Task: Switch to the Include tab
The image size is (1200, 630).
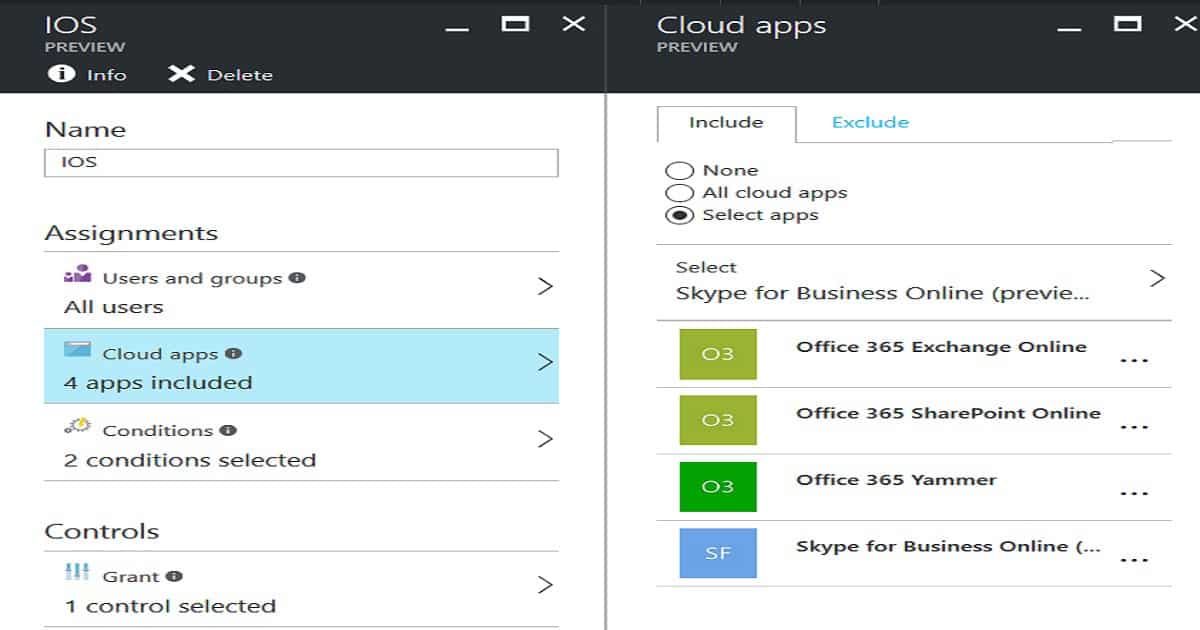Action: point(726,123)
